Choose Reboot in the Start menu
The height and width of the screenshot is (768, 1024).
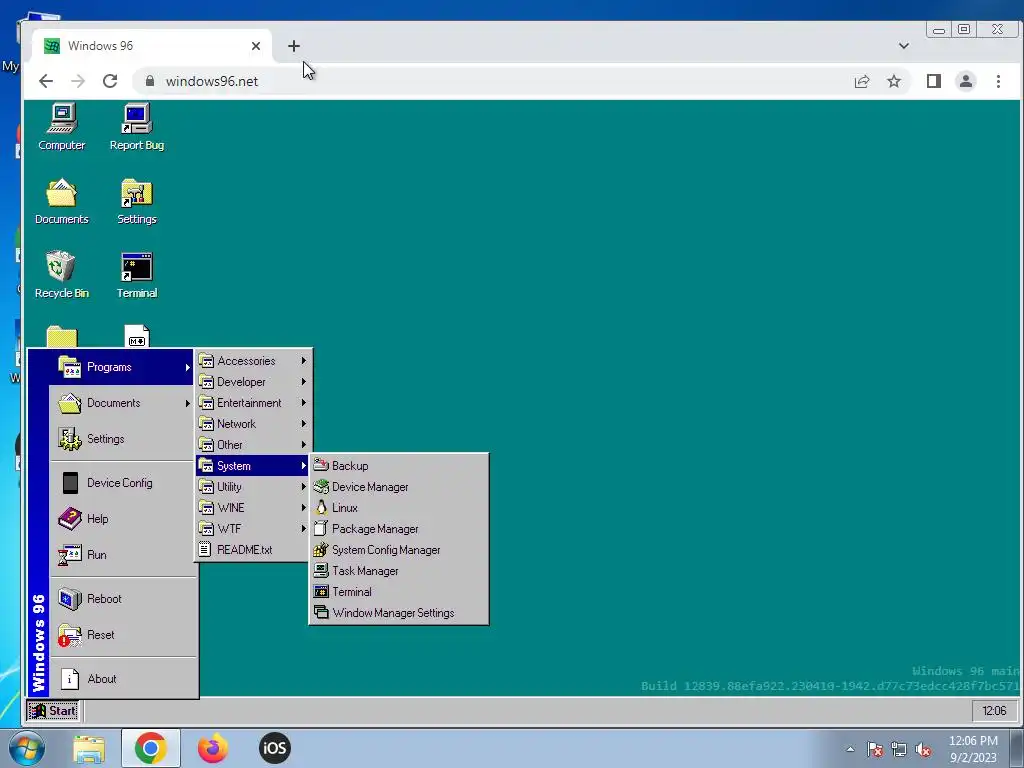[x=122, y=598]
